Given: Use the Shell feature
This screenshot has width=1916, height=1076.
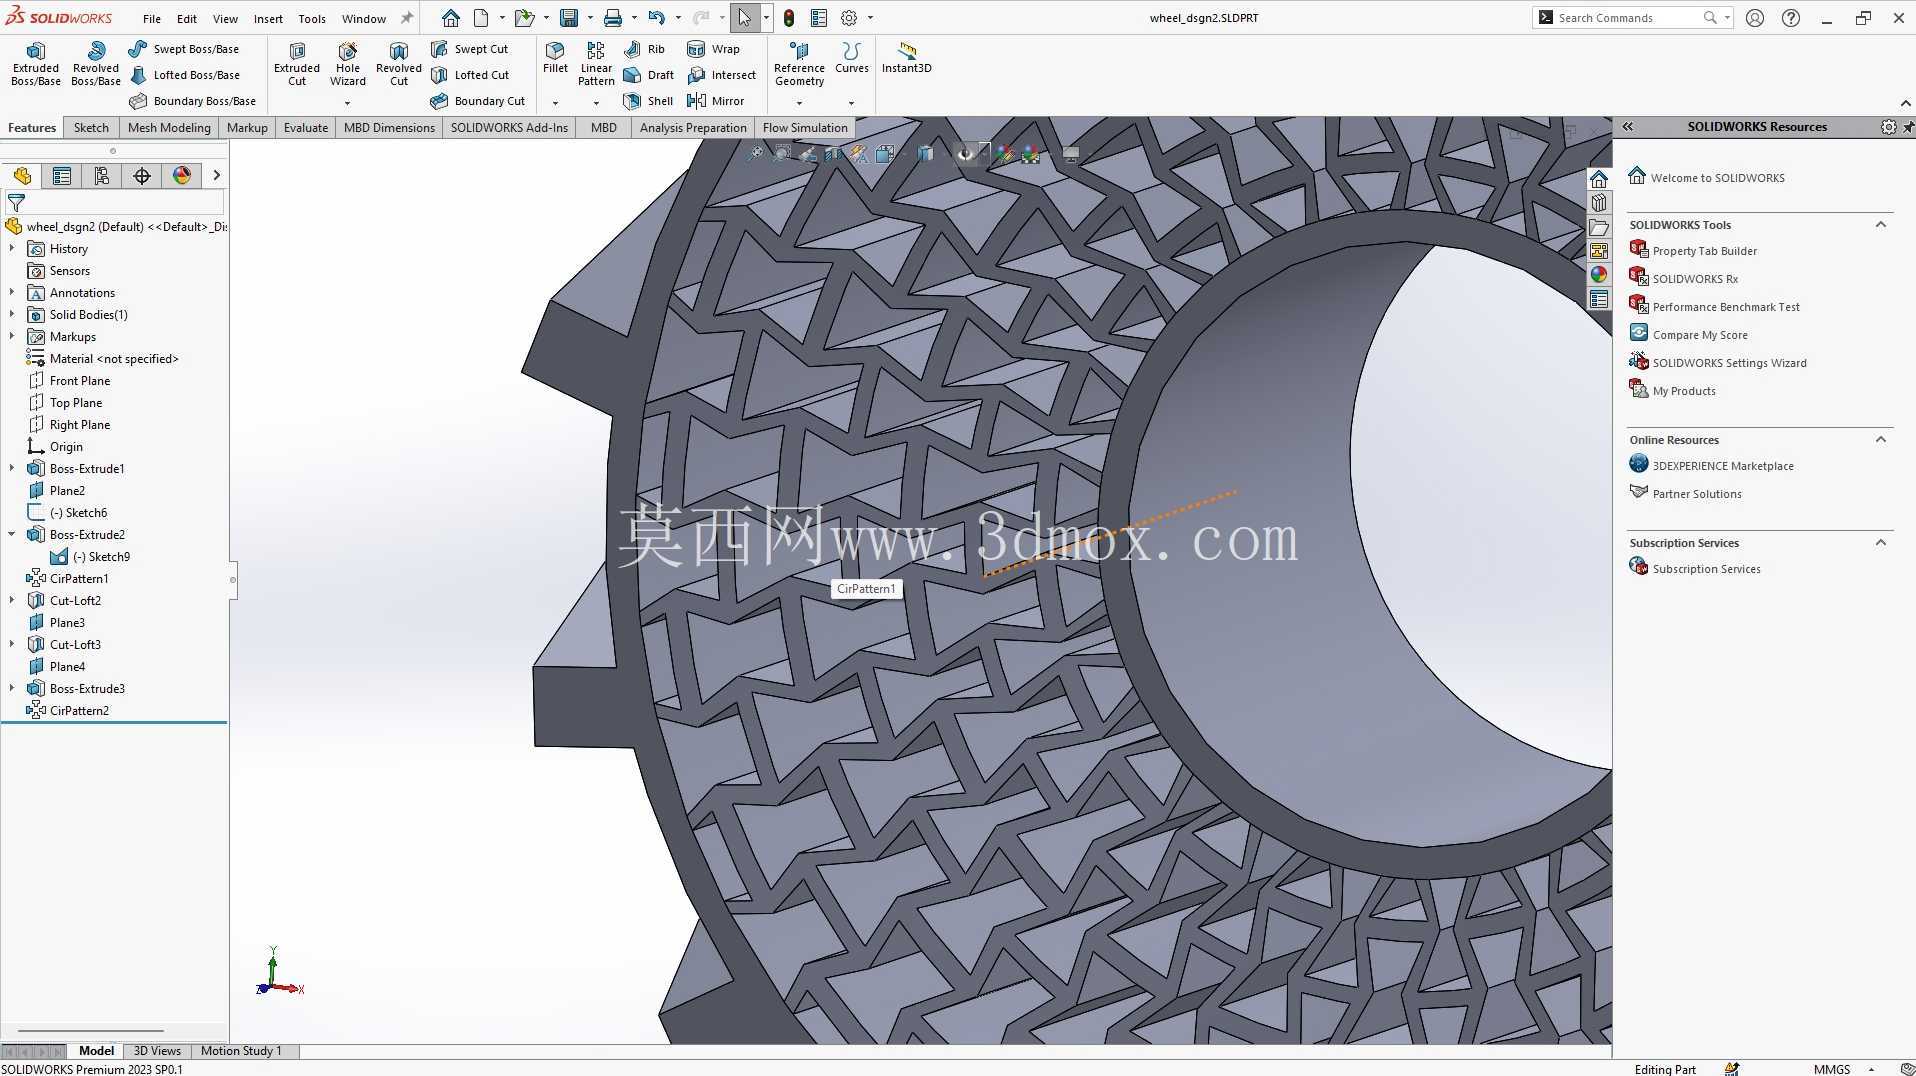Looking at the screenshot, I should pyautogui.click(x=647, y=101).
